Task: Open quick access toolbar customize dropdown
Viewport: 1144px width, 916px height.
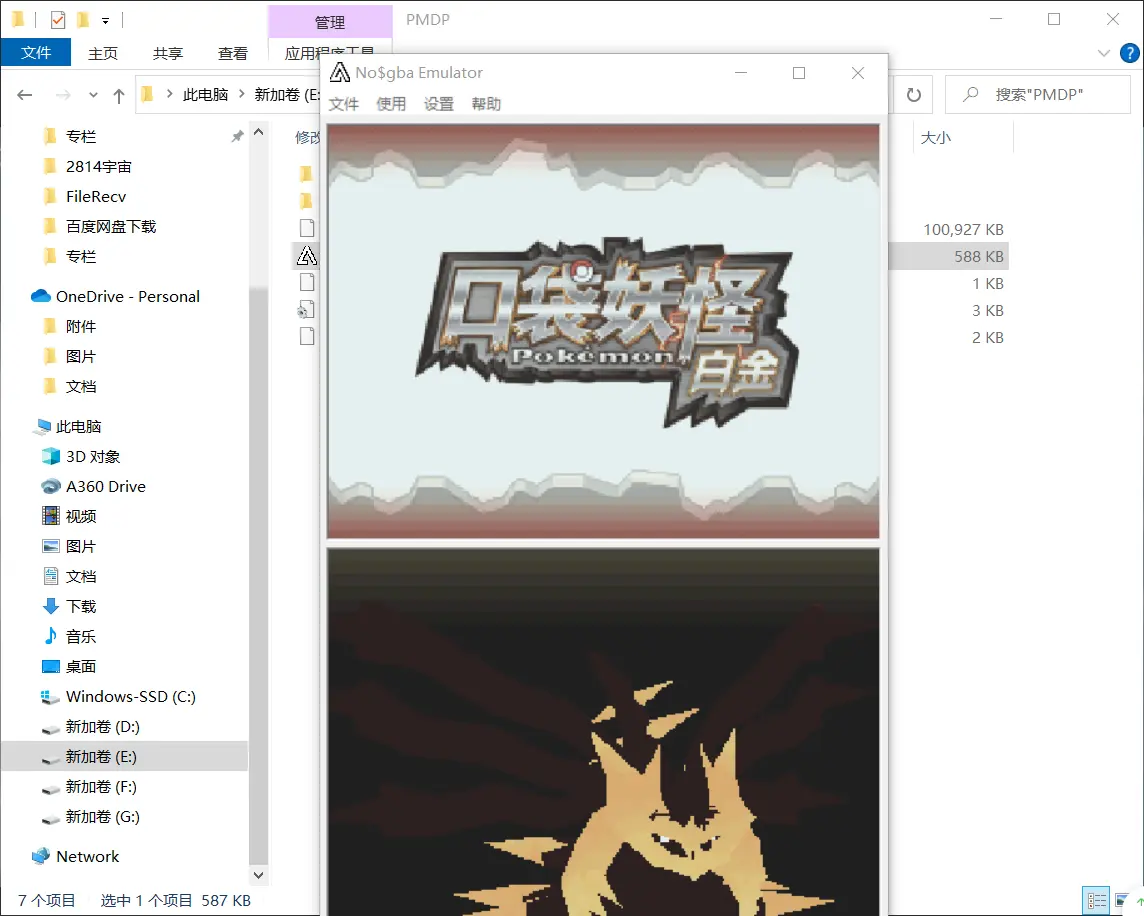Action: [105, 20]
